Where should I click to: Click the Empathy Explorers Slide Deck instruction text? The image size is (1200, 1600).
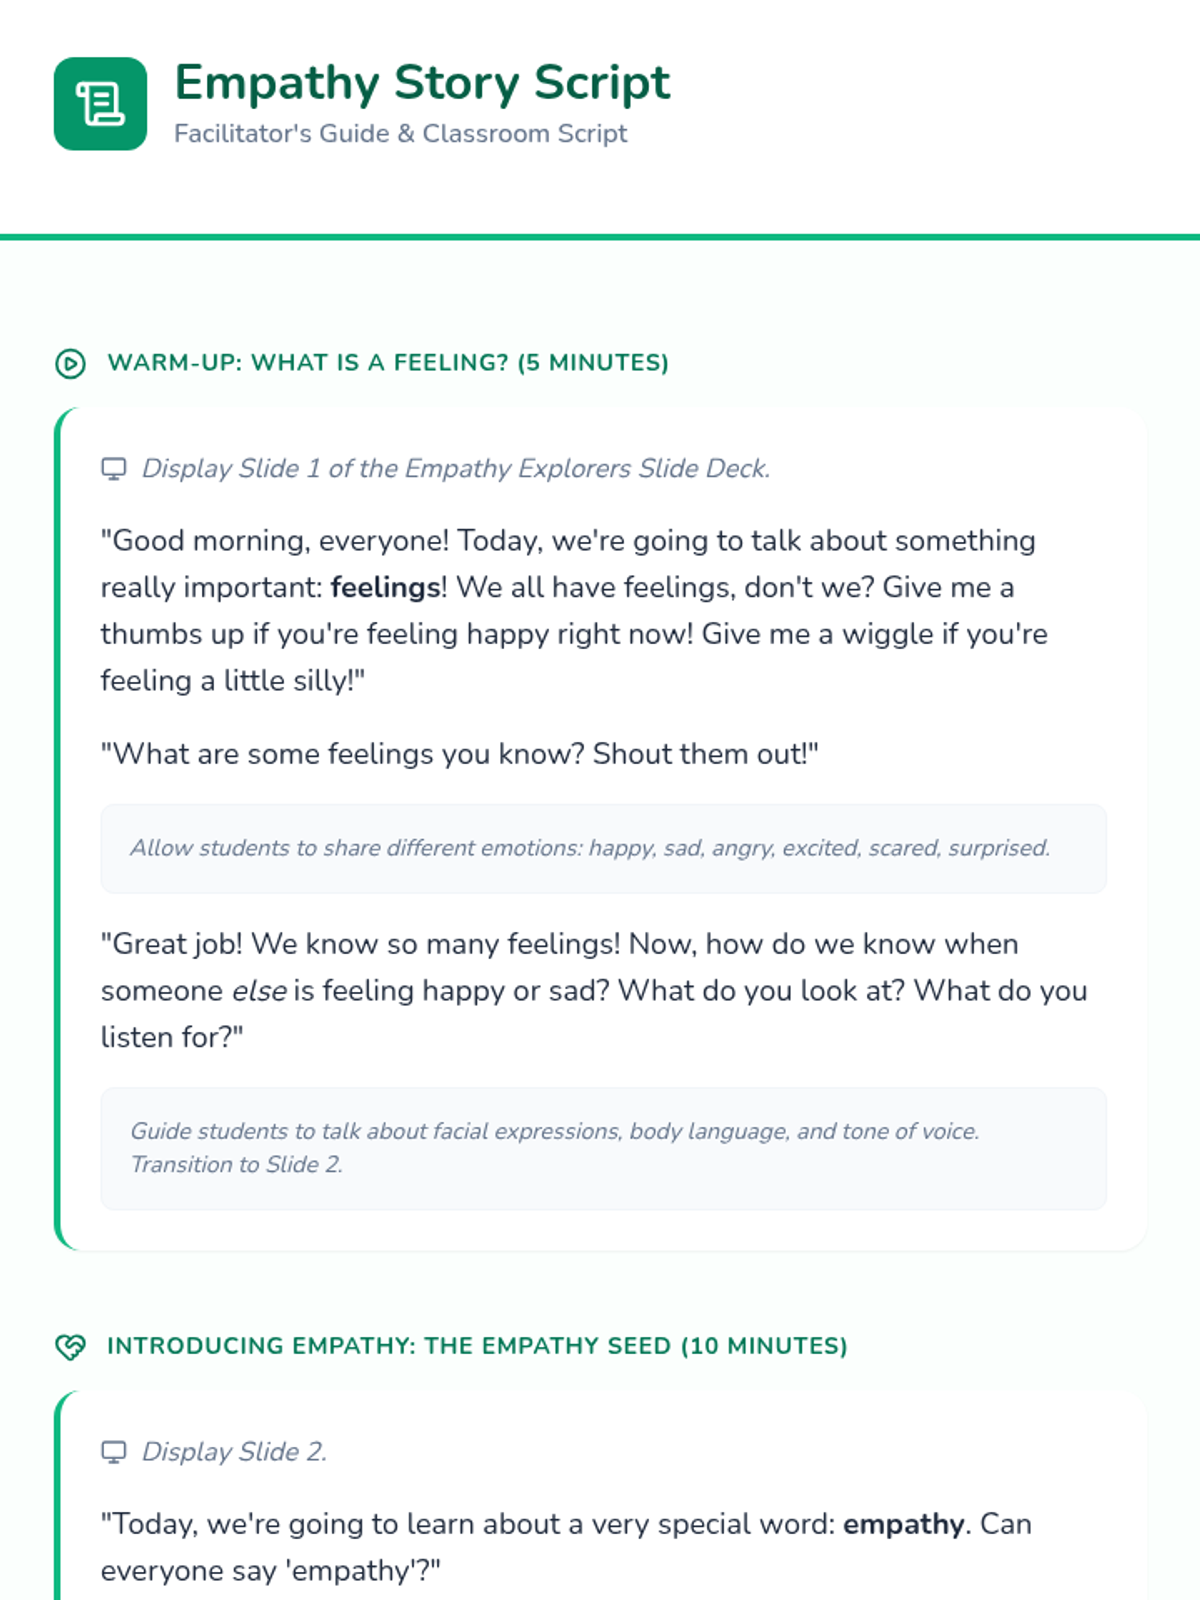click(456, 469)
